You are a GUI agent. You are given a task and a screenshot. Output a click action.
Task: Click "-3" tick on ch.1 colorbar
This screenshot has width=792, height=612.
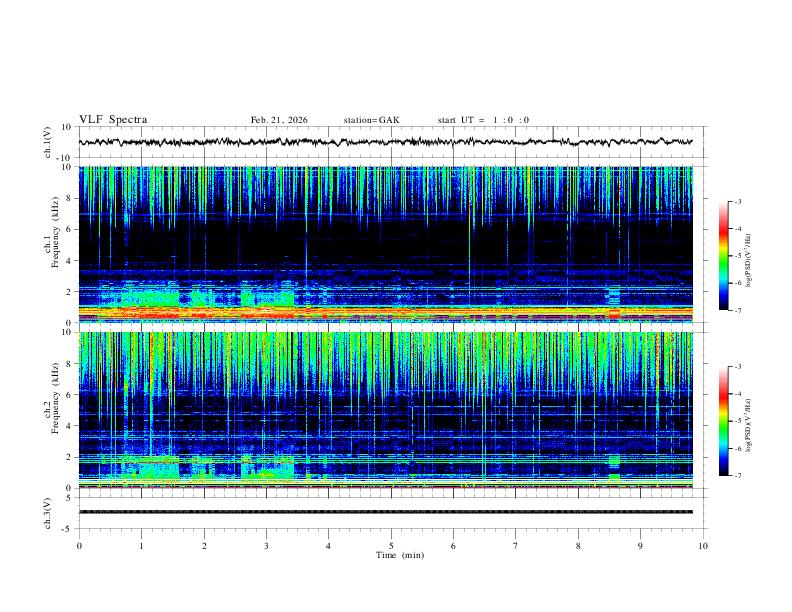pyautogui.click(x=737, y=201)
